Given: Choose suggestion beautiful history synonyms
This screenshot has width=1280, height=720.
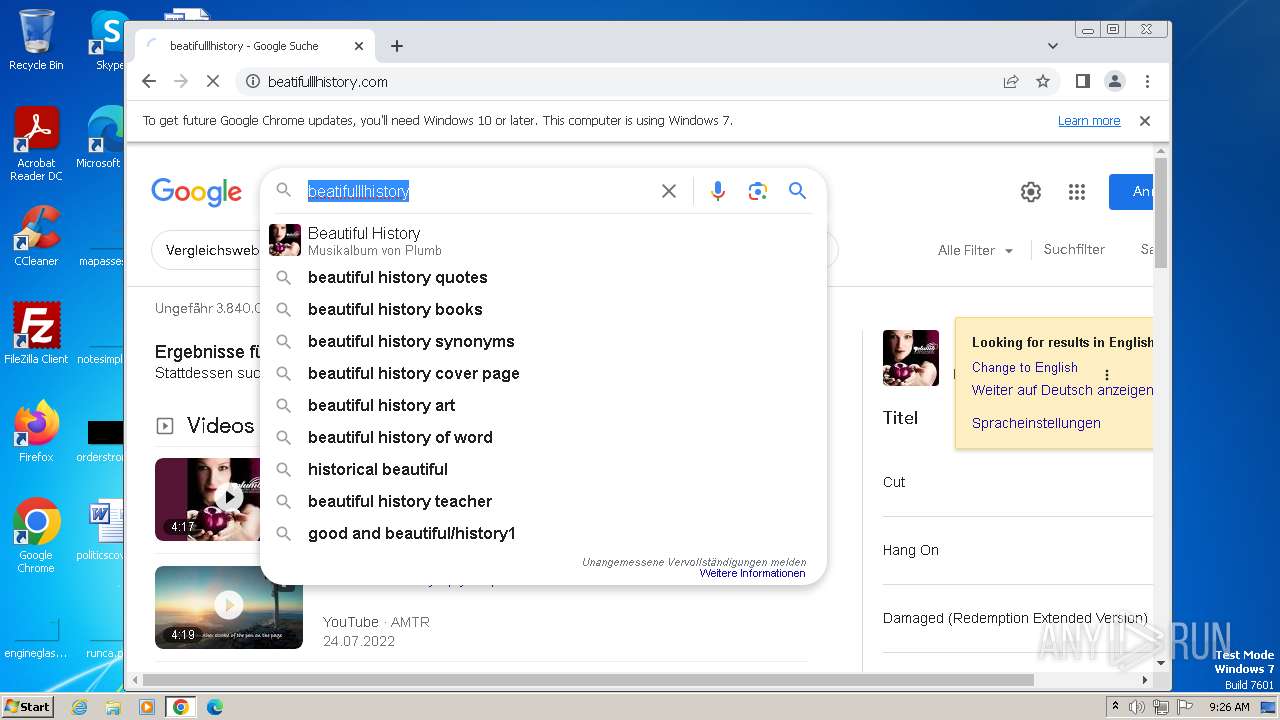Looking at the screenshot, I should [x=544, y=341].
